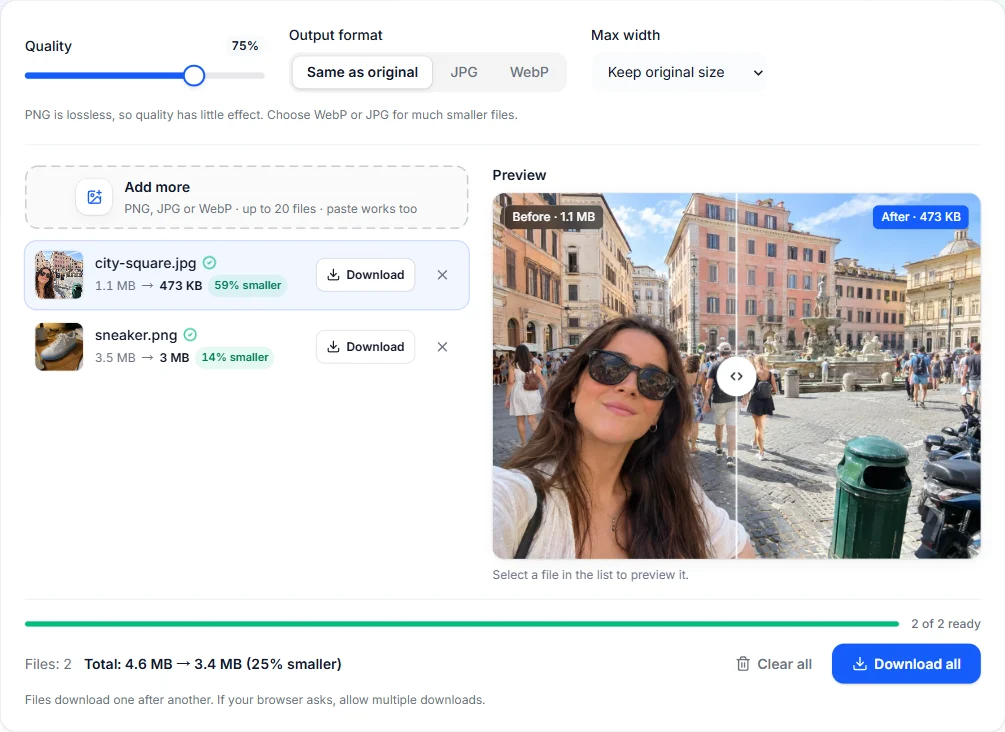Open the Max width dropdown

(x=679, y=72)
